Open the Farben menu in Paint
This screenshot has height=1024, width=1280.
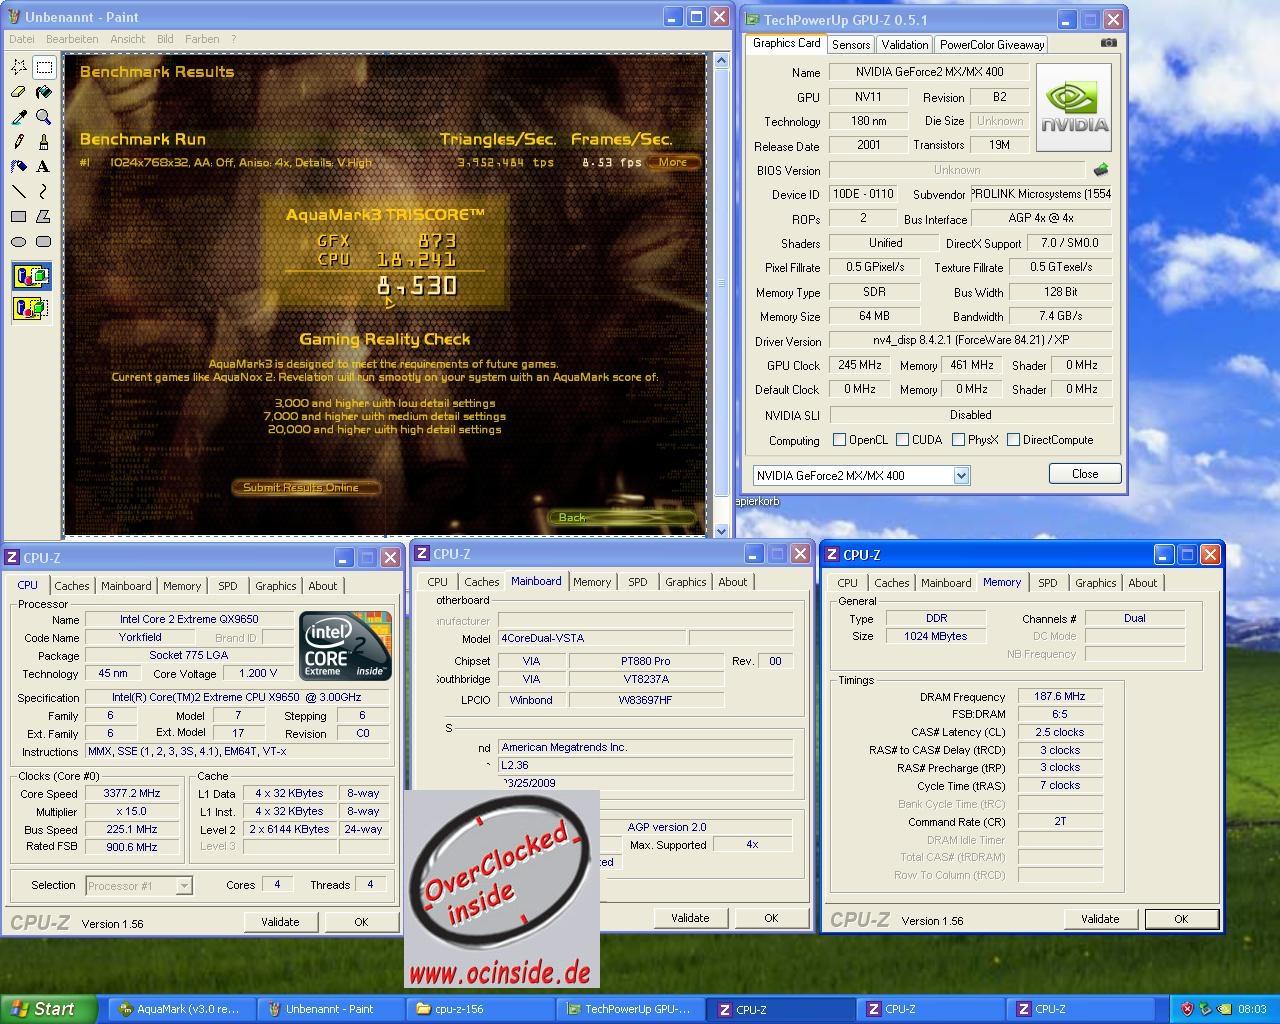pyautogui.click(x=202, y=39)
